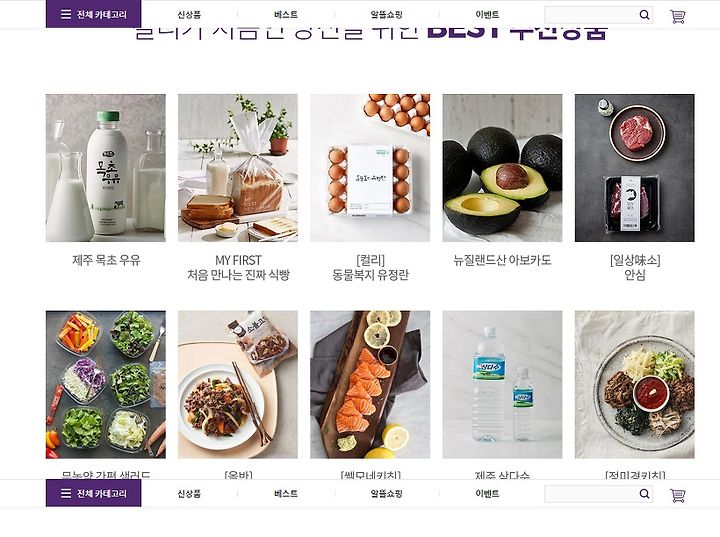
Task: Open 제주 목초 우유 product link
Action: pyautogui.click(x=106, y=260)
